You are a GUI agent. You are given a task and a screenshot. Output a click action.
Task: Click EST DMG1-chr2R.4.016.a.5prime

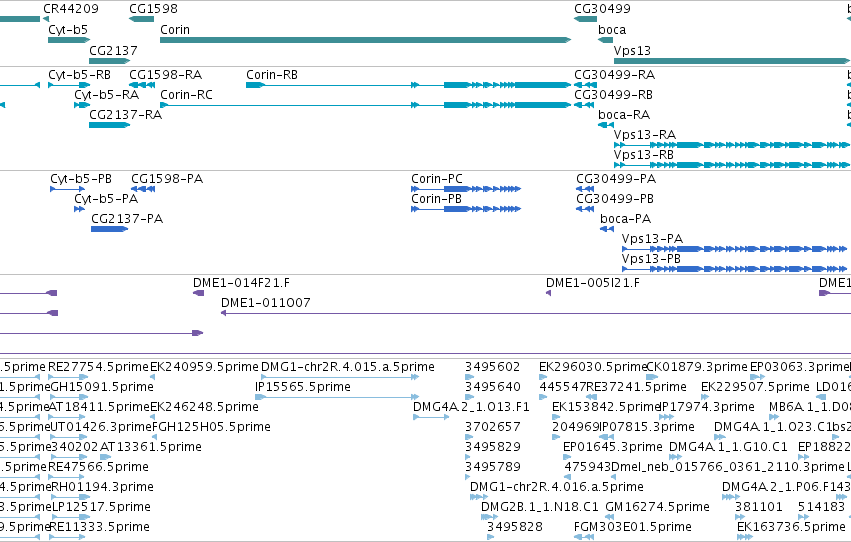click(x=479, y=497)
